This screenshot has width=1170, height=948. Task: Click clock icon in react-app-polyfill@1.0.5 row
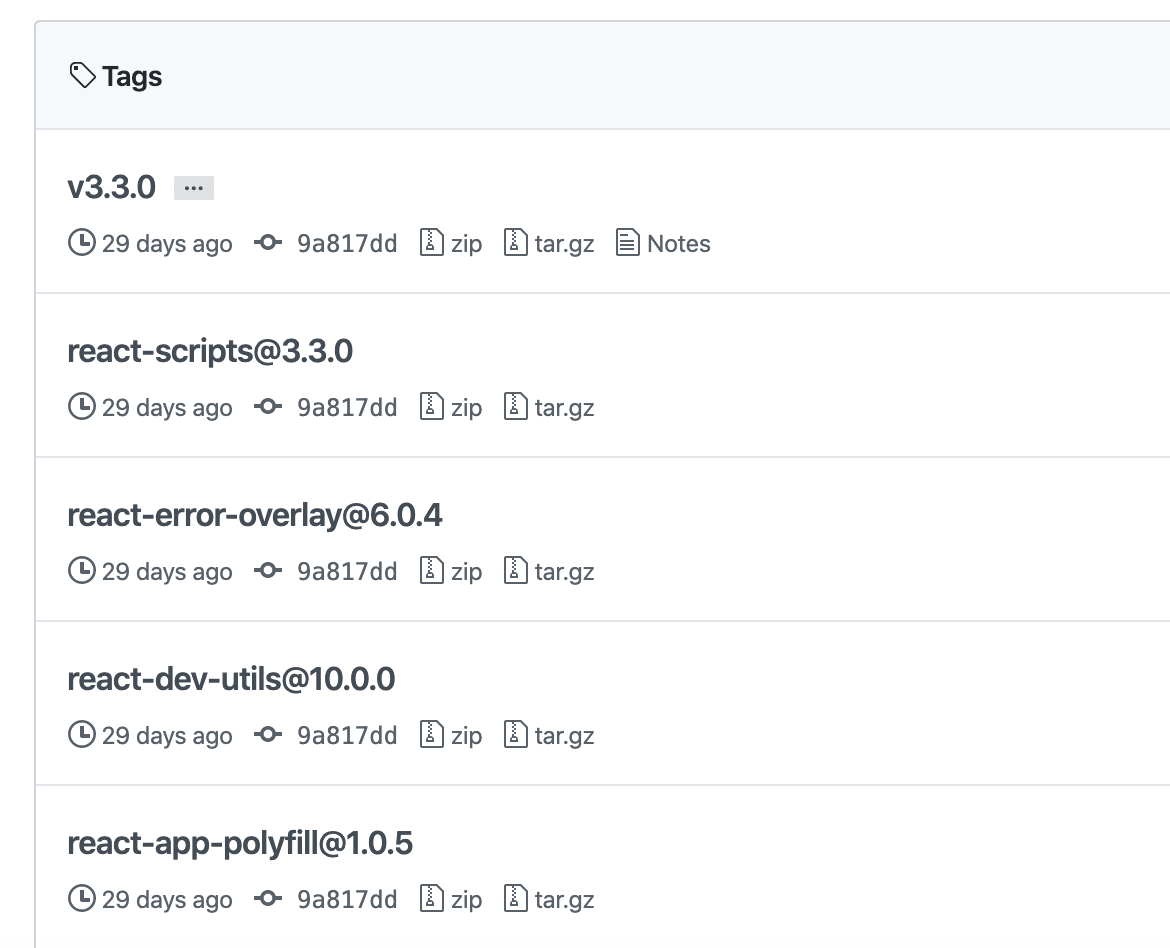point(81,899)
